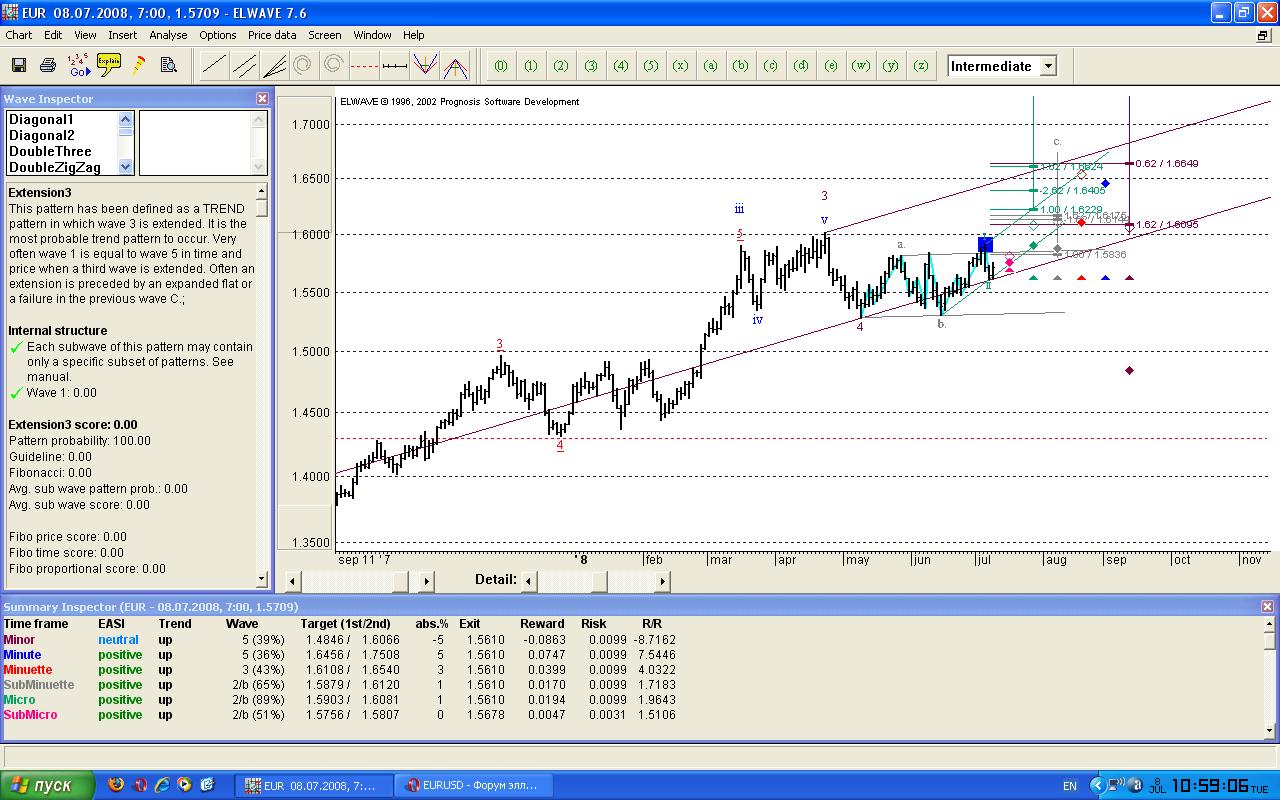Select the parallel lines channel tool
The height and width of the screenshot is (800, 1280).
pos(244,66)
